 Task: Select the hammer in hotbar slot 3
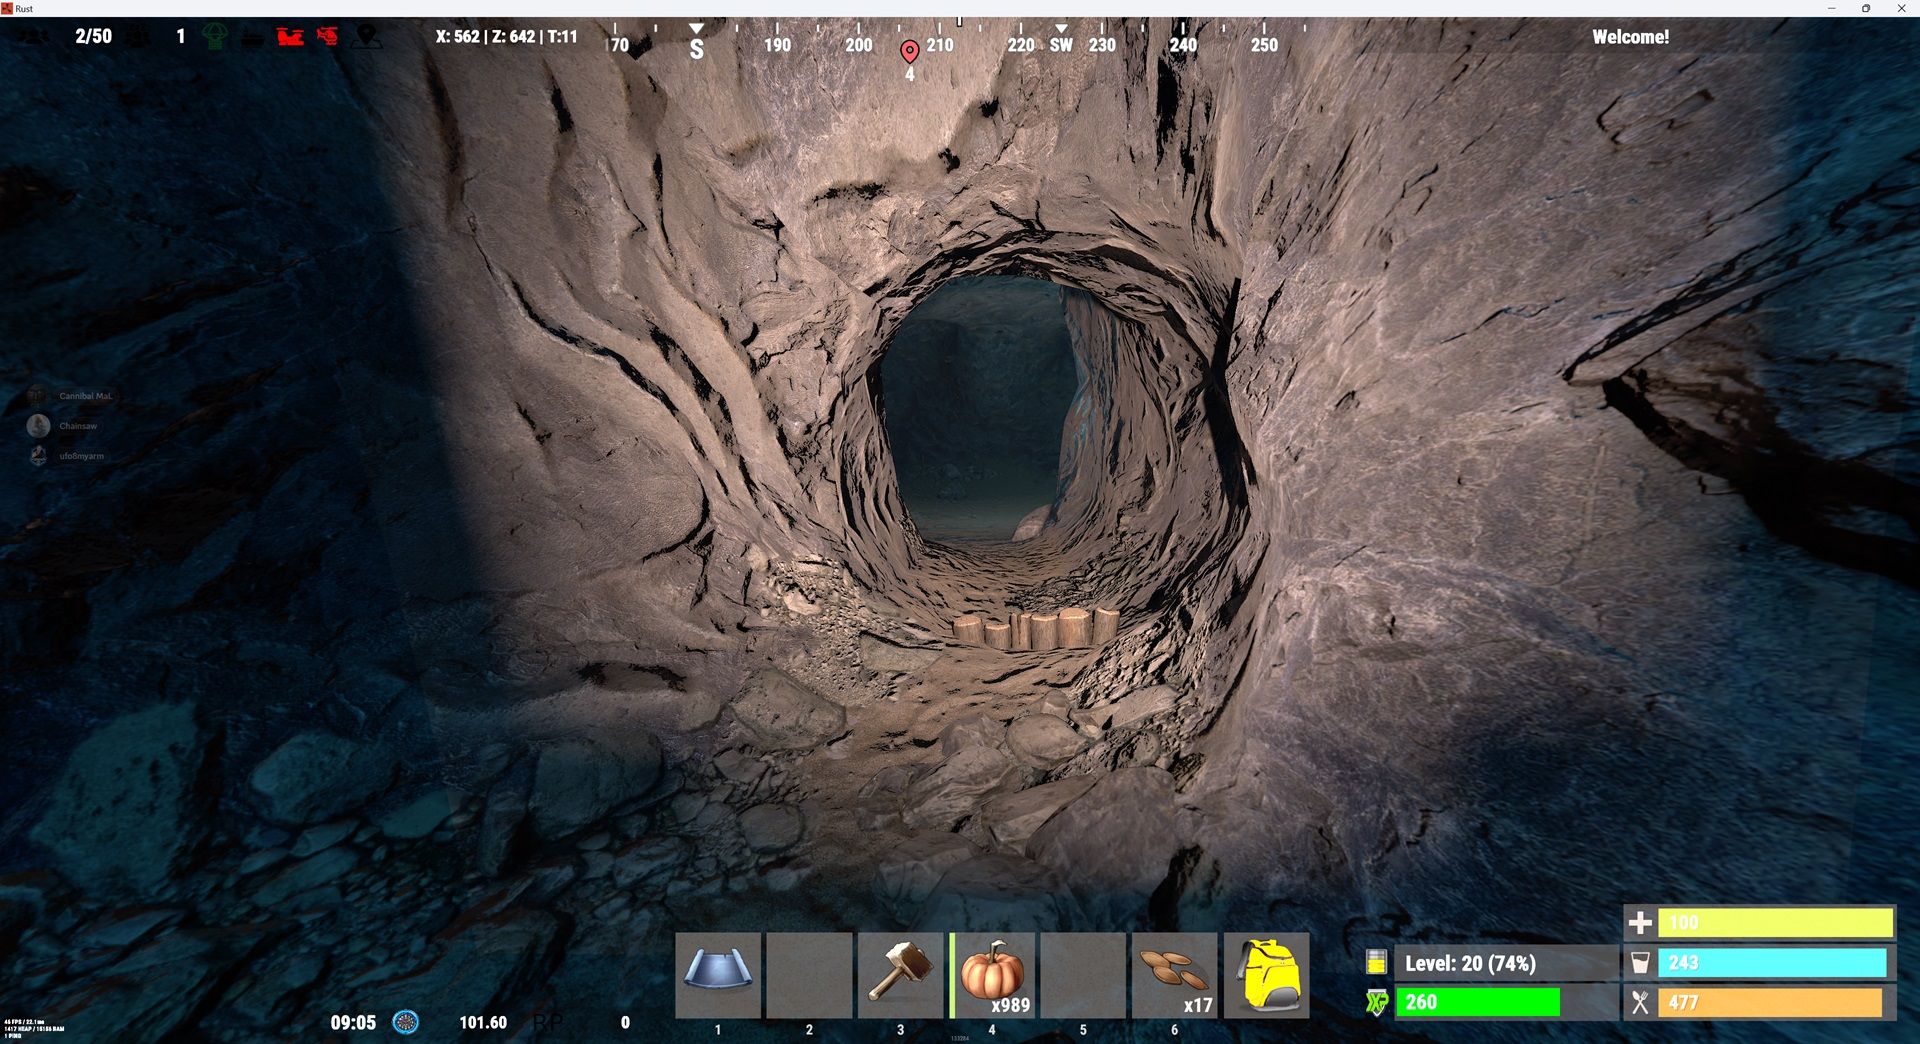[x=900, y=974]
